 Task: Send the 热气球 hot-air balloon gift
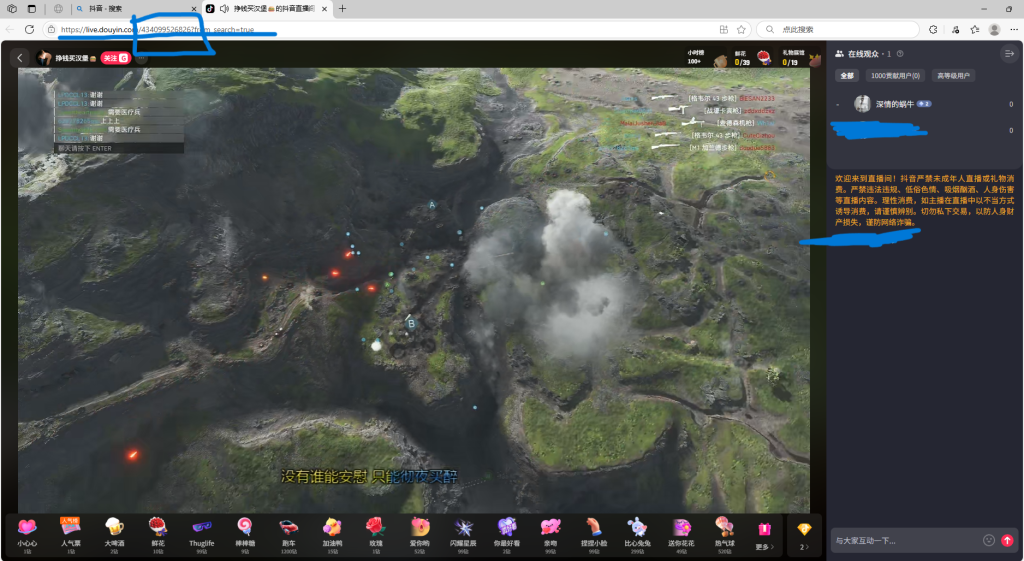[x=725, y=534]
